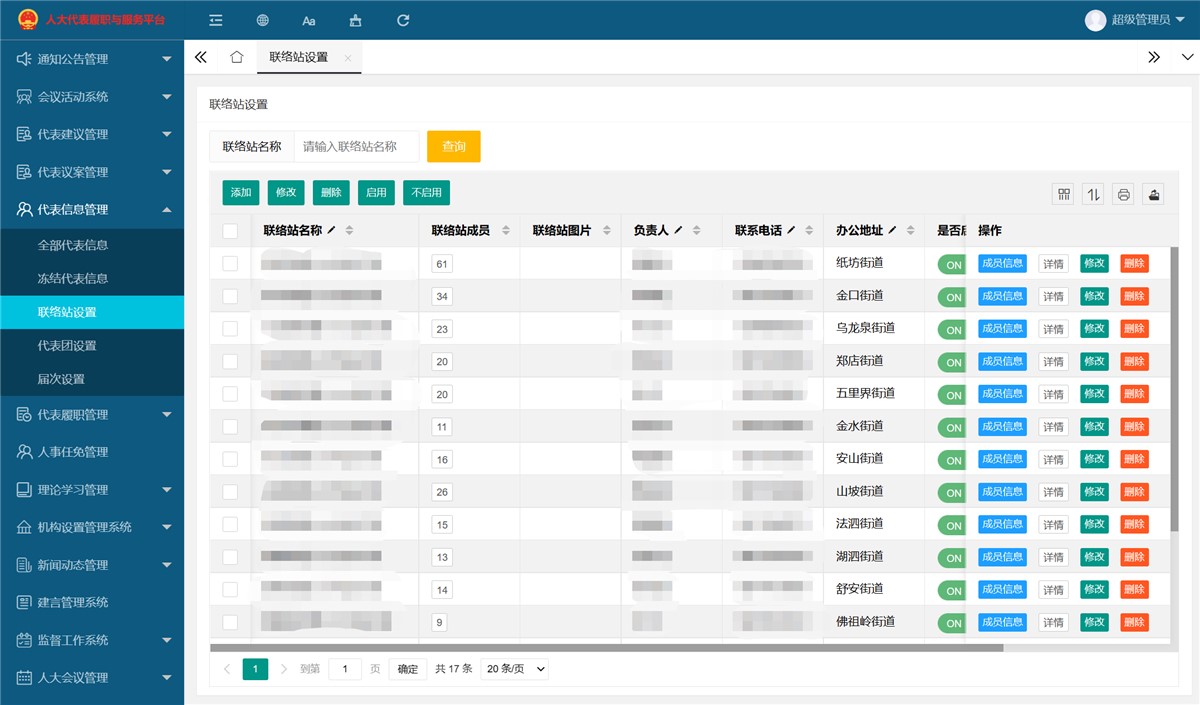Expand the 通知公告管理 sidebar menu
This screenshot has width=1200, height=705.
(92, 58)
